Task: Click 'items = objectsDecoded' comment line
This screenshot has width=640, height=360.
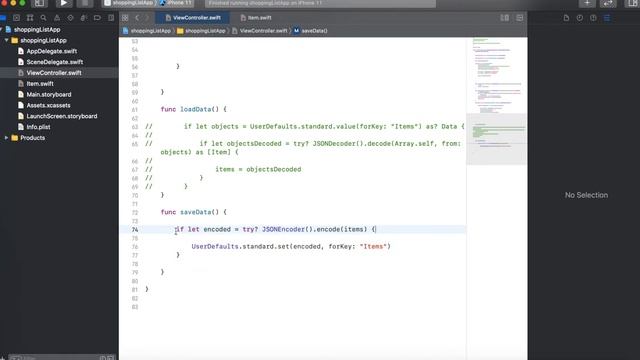Action: (x=258, y=169)
